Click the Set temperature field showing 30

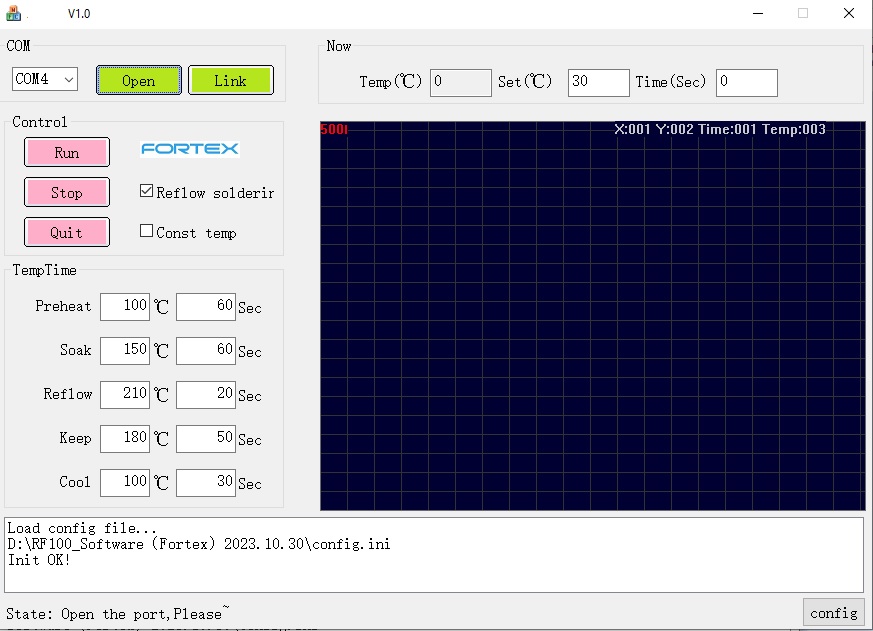click(598, 82)
